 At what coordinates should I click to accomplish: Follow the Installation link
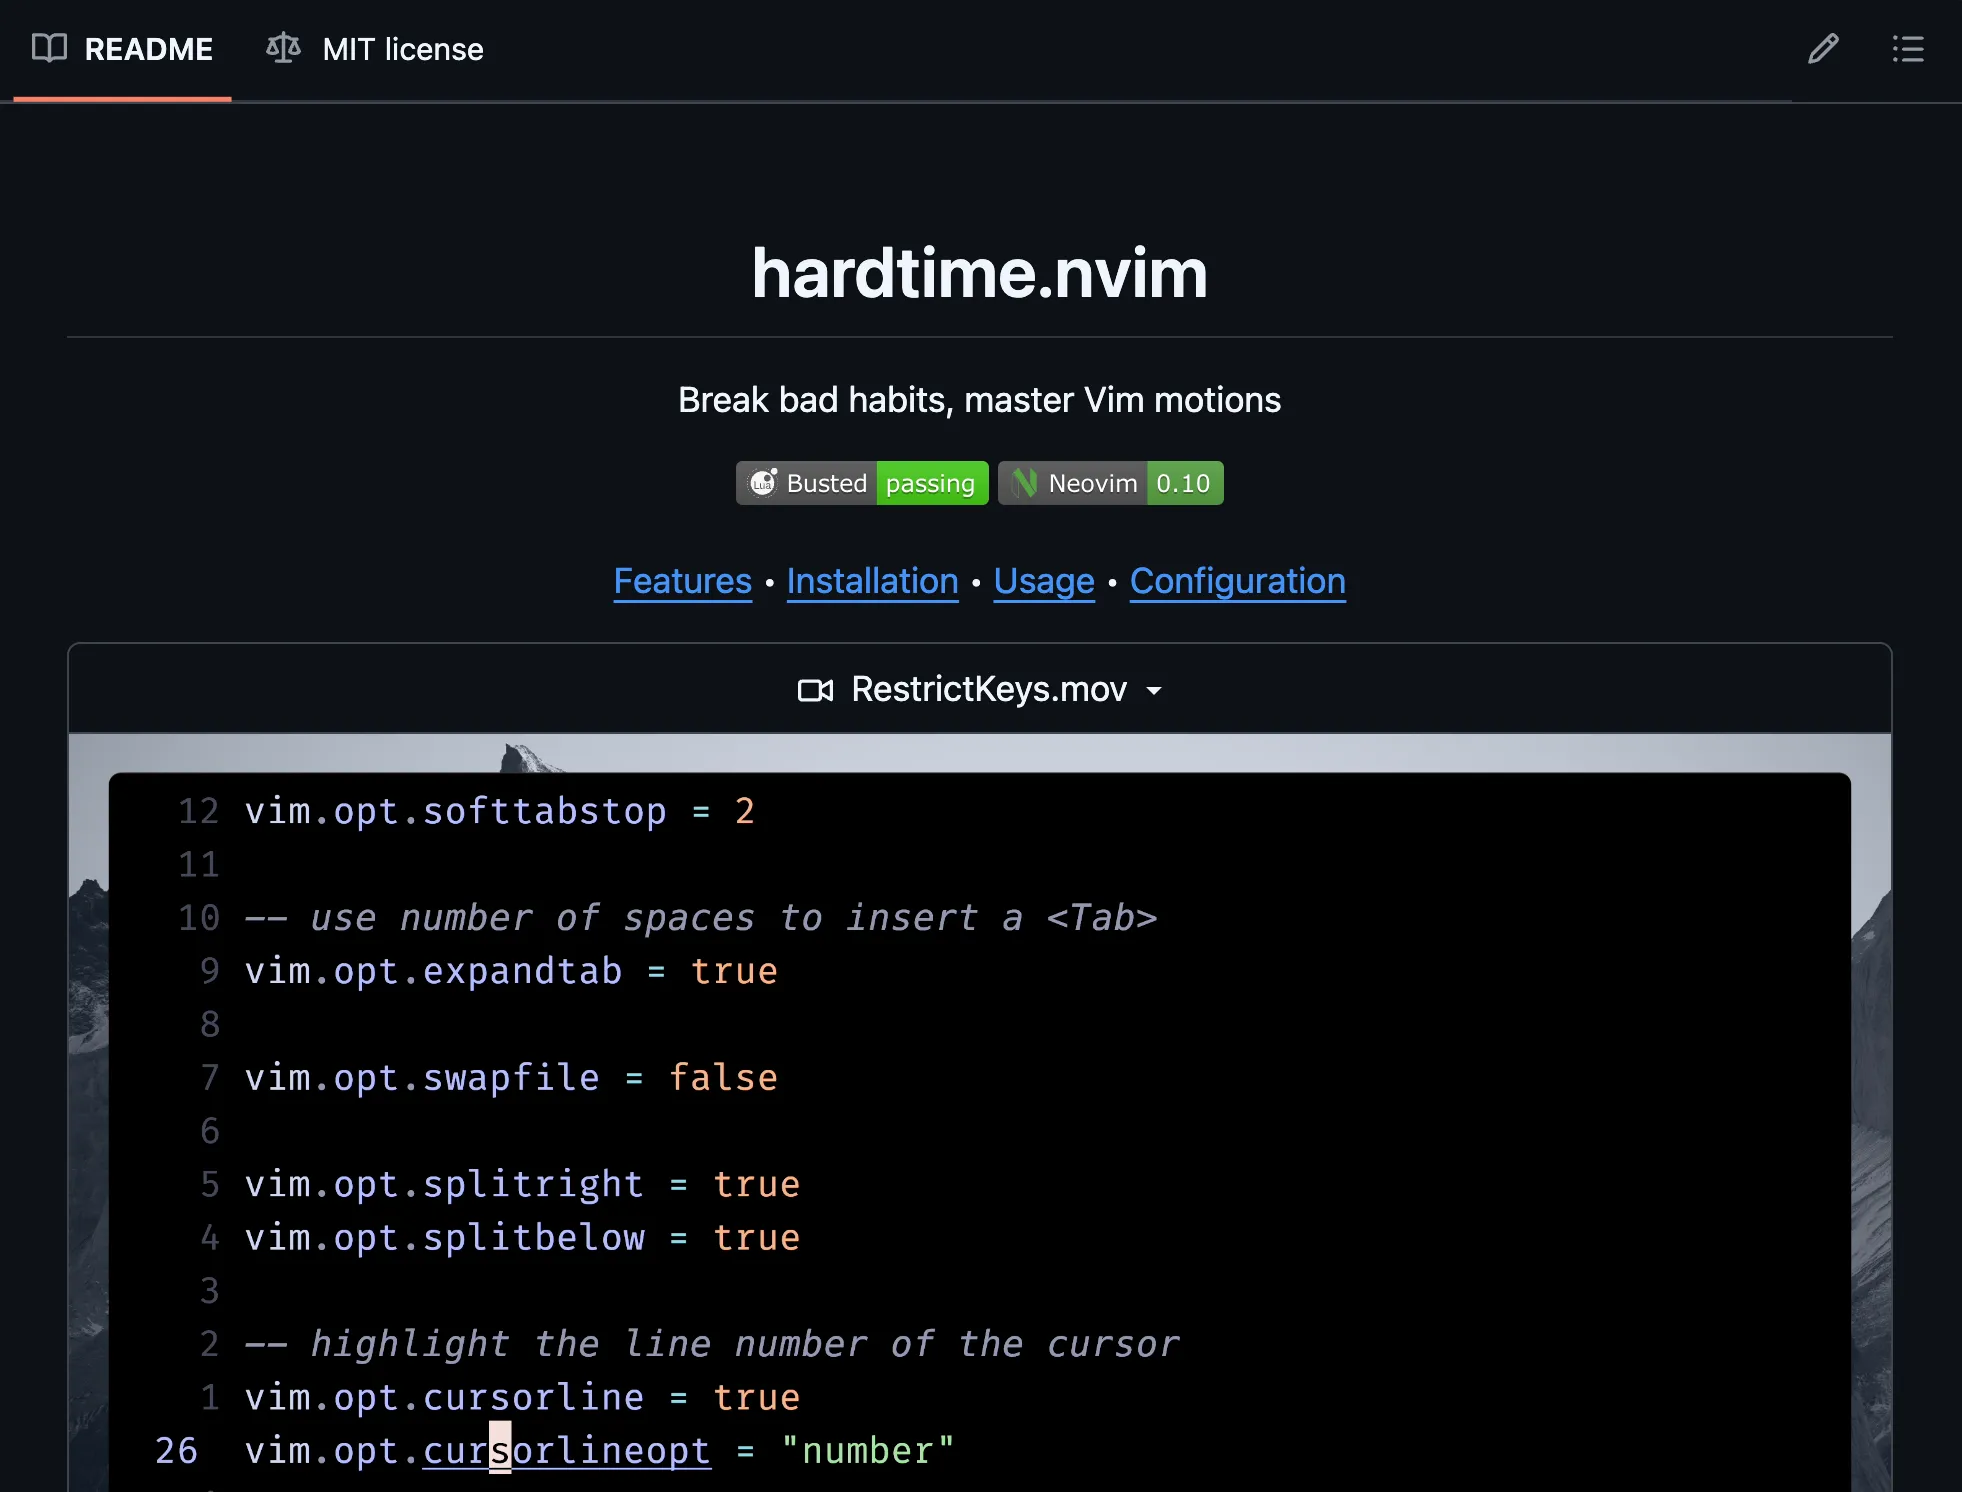872,581
